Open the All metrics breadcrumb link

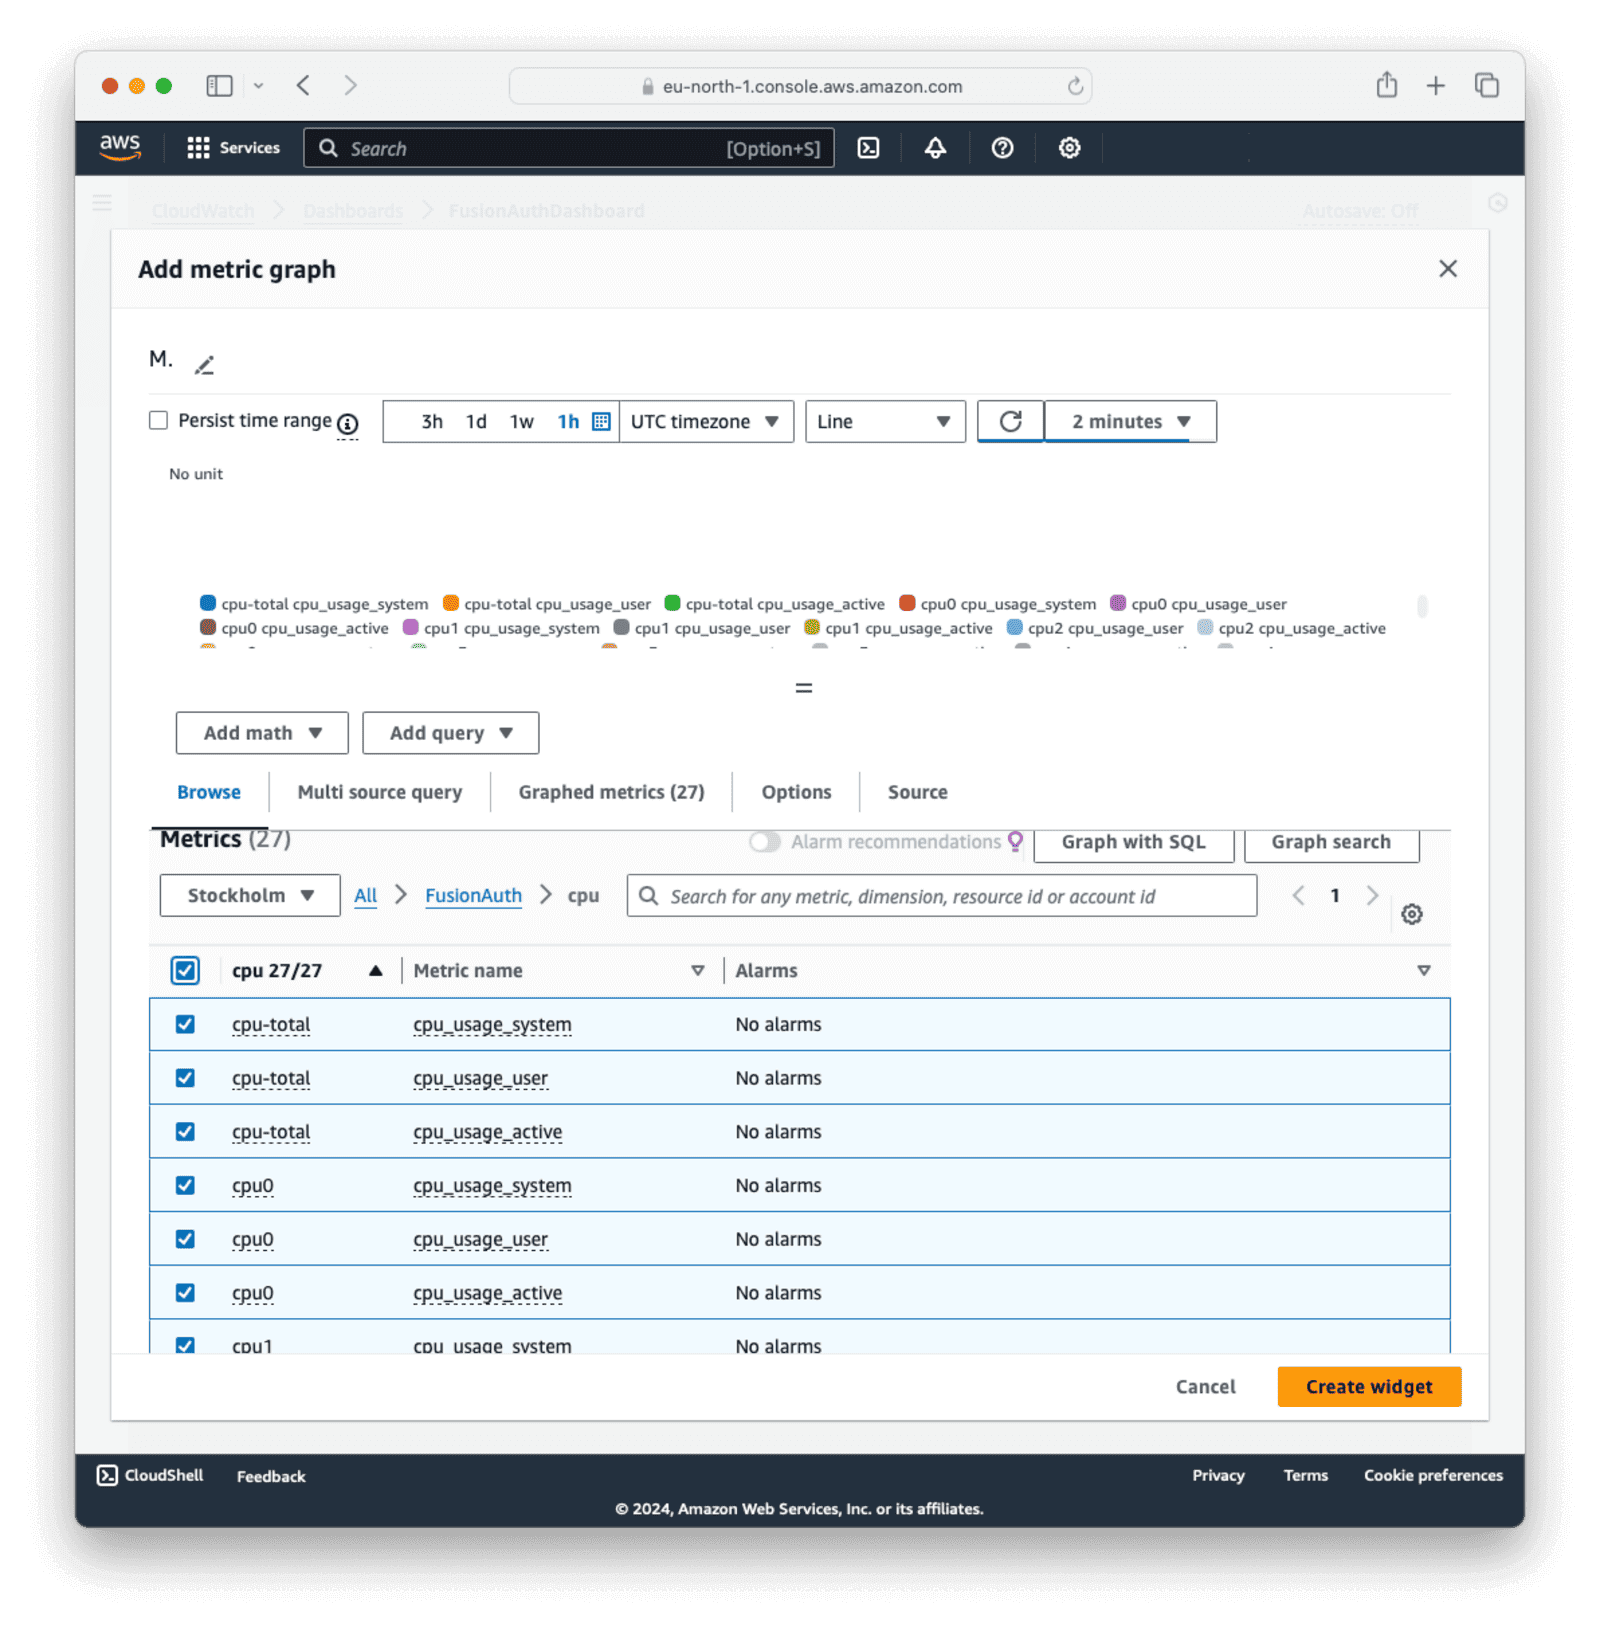coord(366,895)
